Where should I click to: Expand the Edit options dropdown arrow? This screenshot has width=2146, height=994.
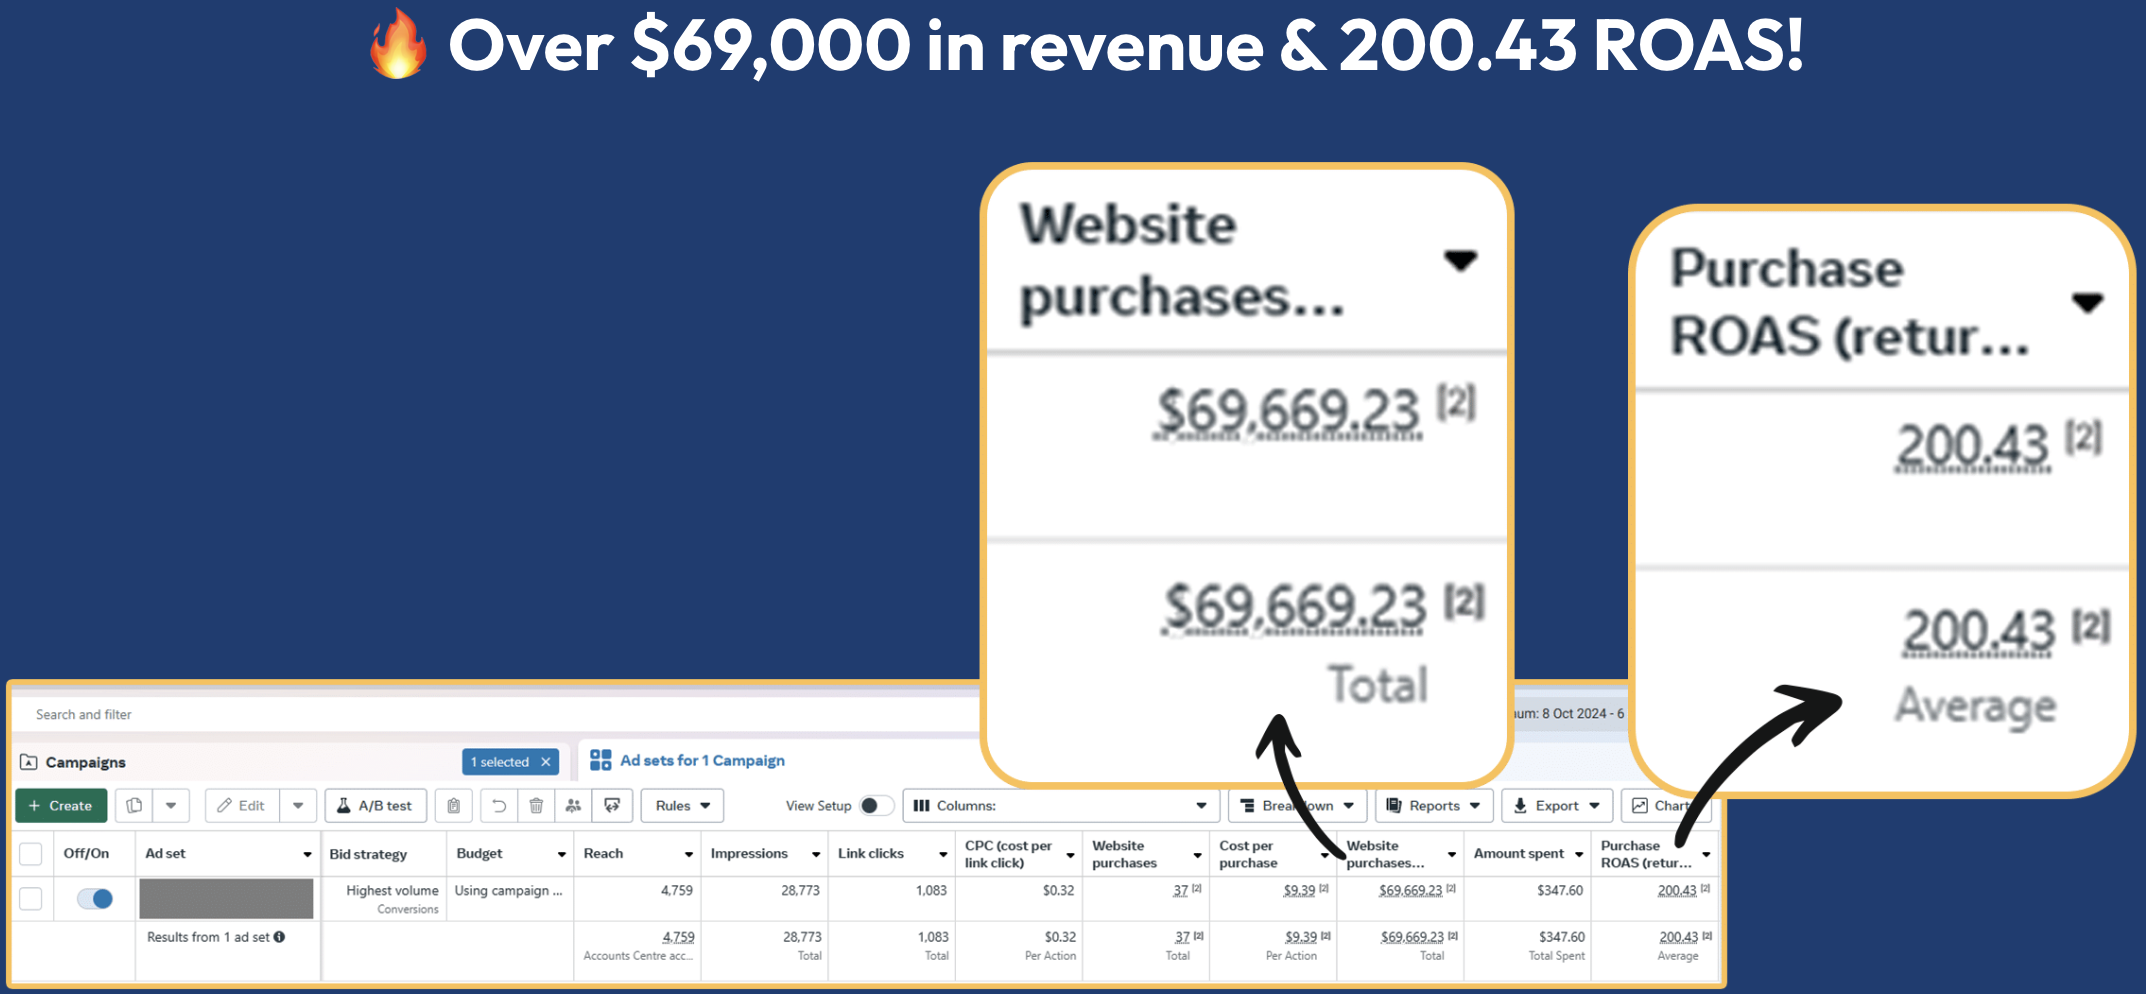[x=298, y=806]
